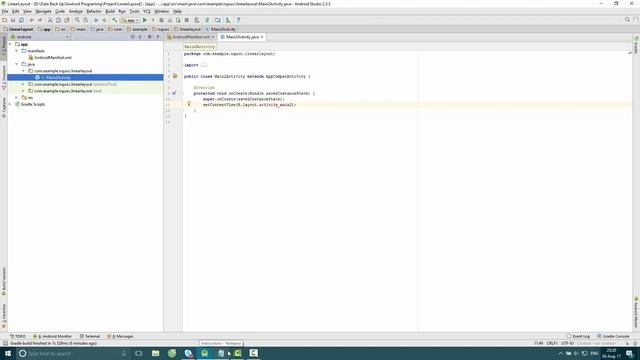This screenshot has width=640, height=360.
Task: Open the File menu
Action: pyautogui.click(x=5, y=11)
